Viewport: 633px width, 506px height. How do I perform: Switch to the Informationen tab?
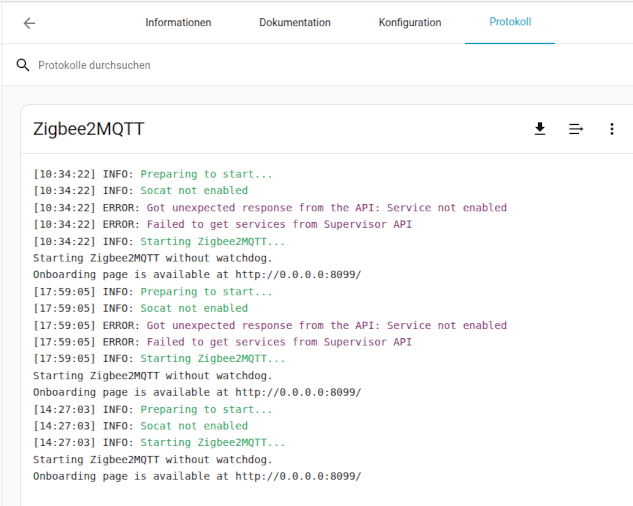tap(178, 23)
